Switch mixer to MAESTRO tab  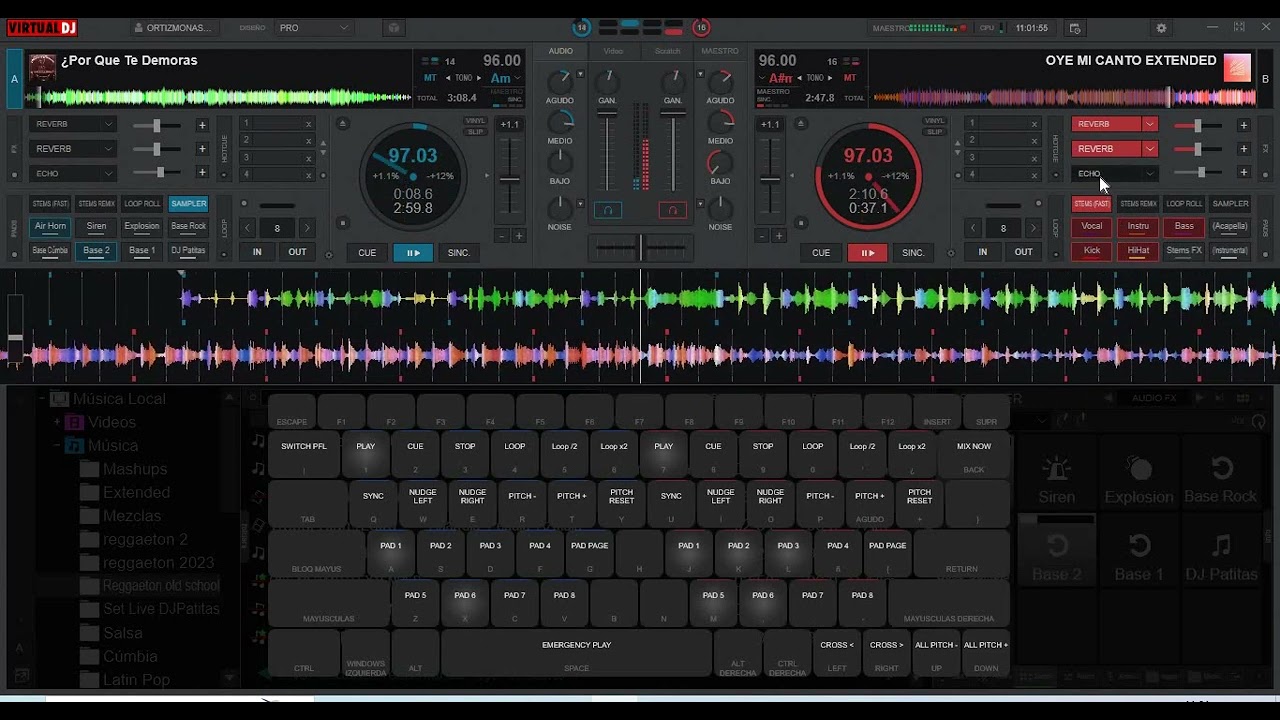[x=720, y=51]
